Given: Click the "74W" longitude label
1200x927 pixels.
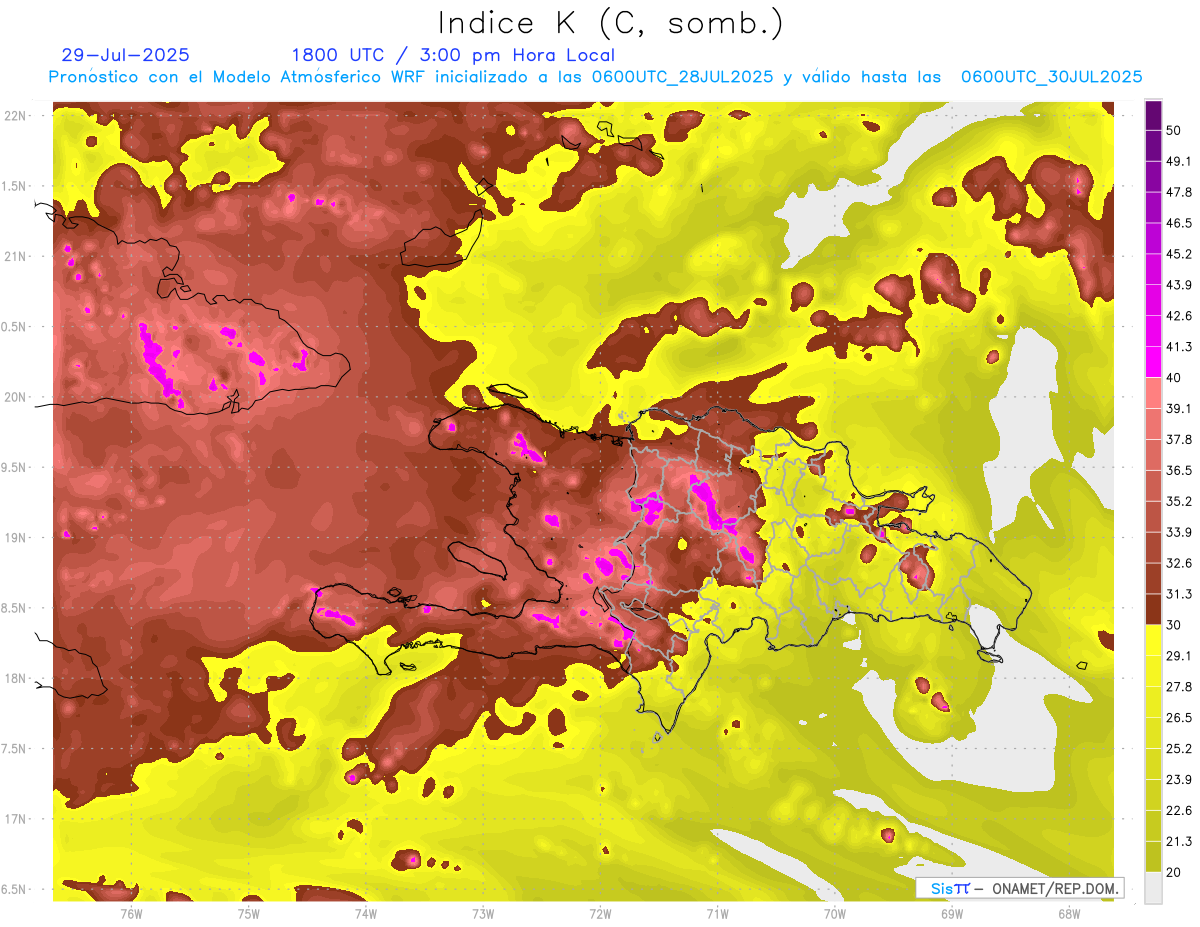Looking at the screenshot, I should 366,914.
